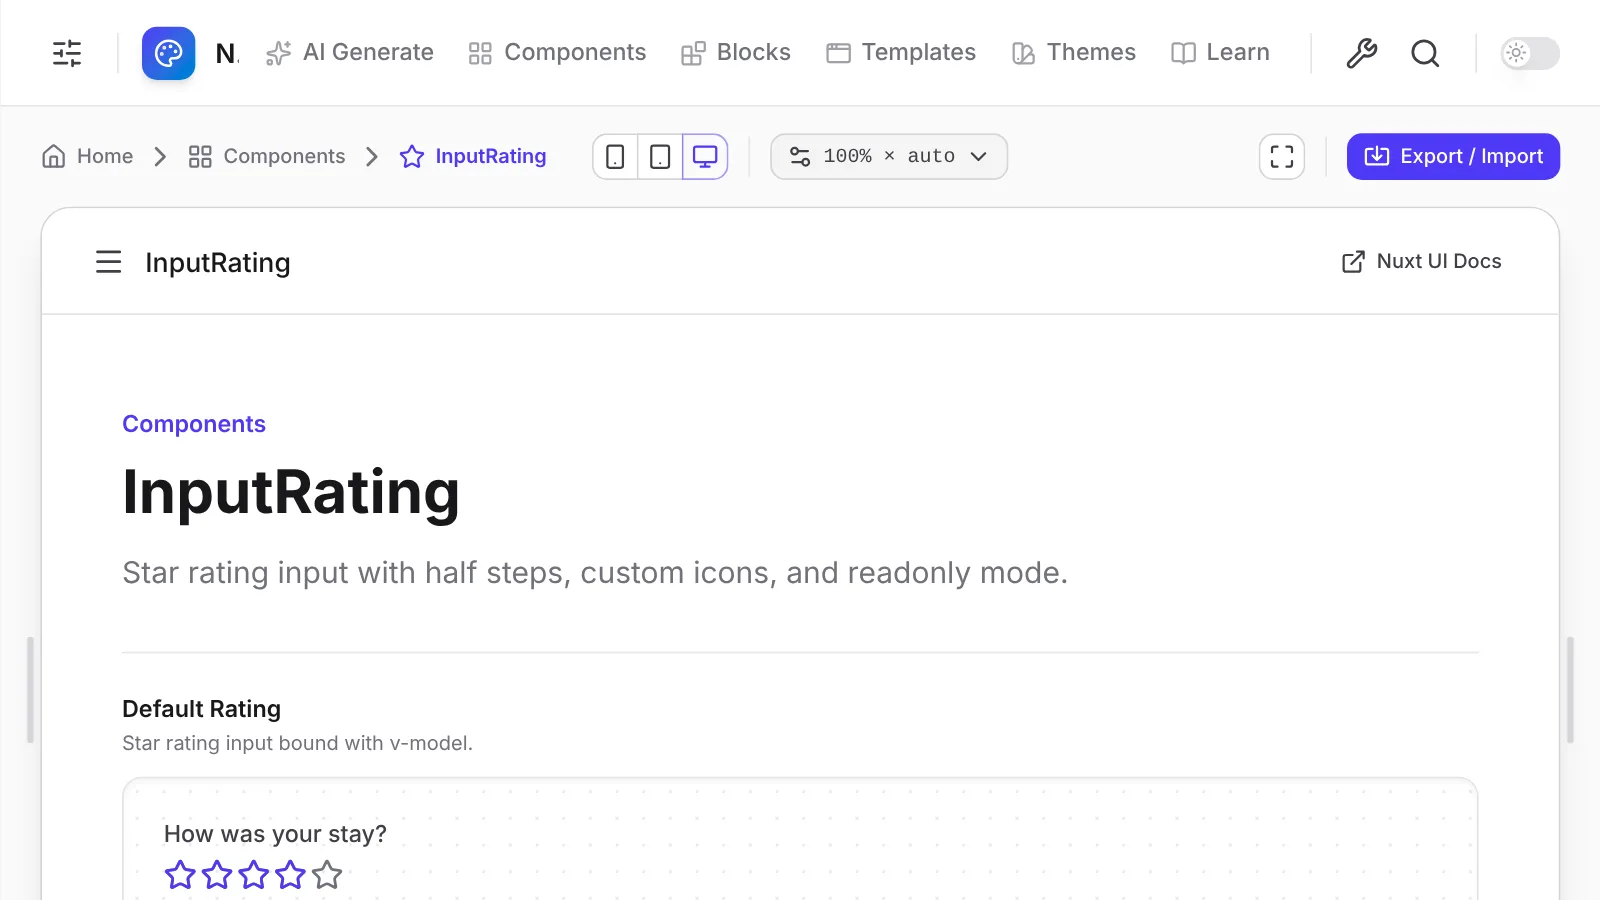Rate two stars in the stay rating
Image resolution: width=1600 pixels, height=900 pixels.
(217, 875)
